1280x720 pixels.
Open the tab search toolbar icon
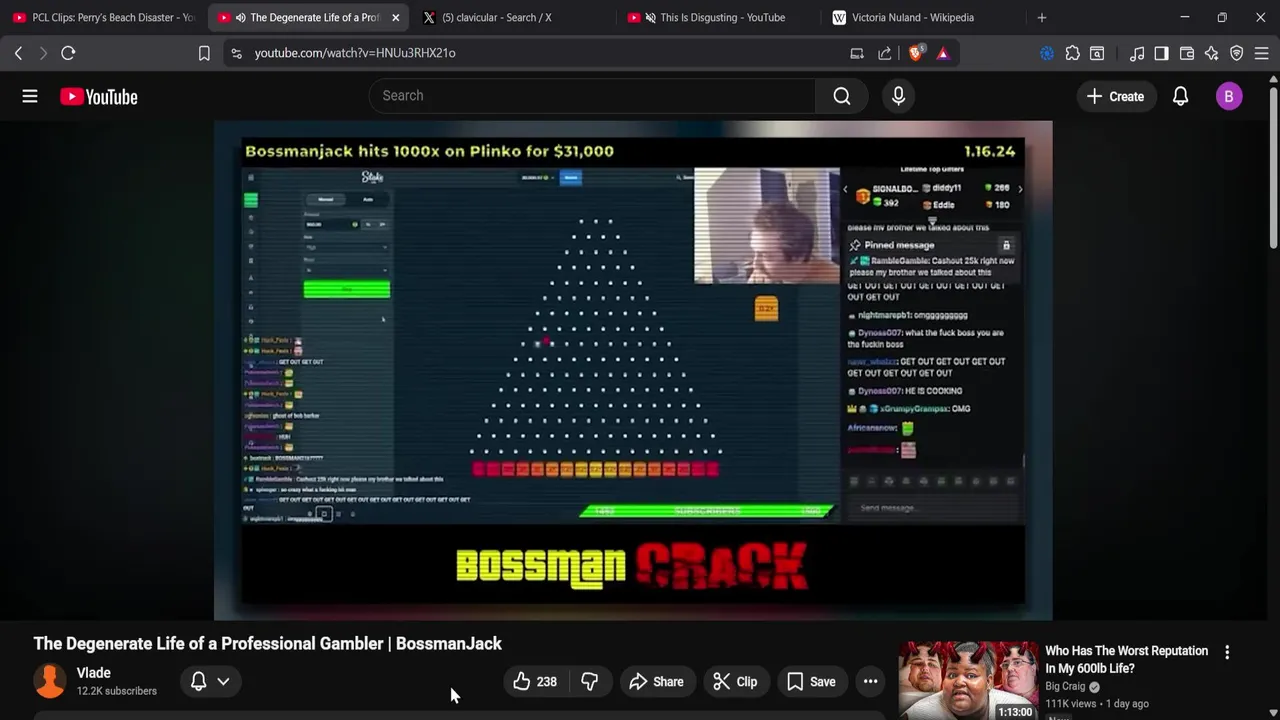tap(1097, 53)
